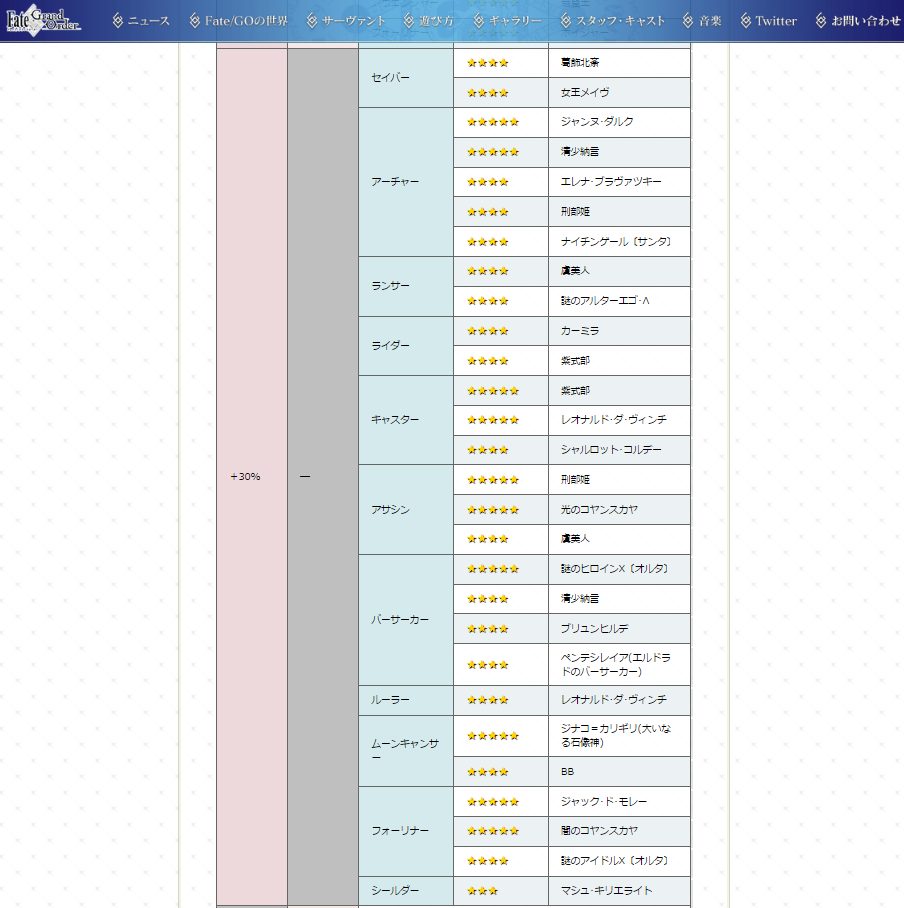This screenshot has height=908, width=904.
Task: Click the five-star rating for ジャンヌ・ダルク
Action: [493, 122]
